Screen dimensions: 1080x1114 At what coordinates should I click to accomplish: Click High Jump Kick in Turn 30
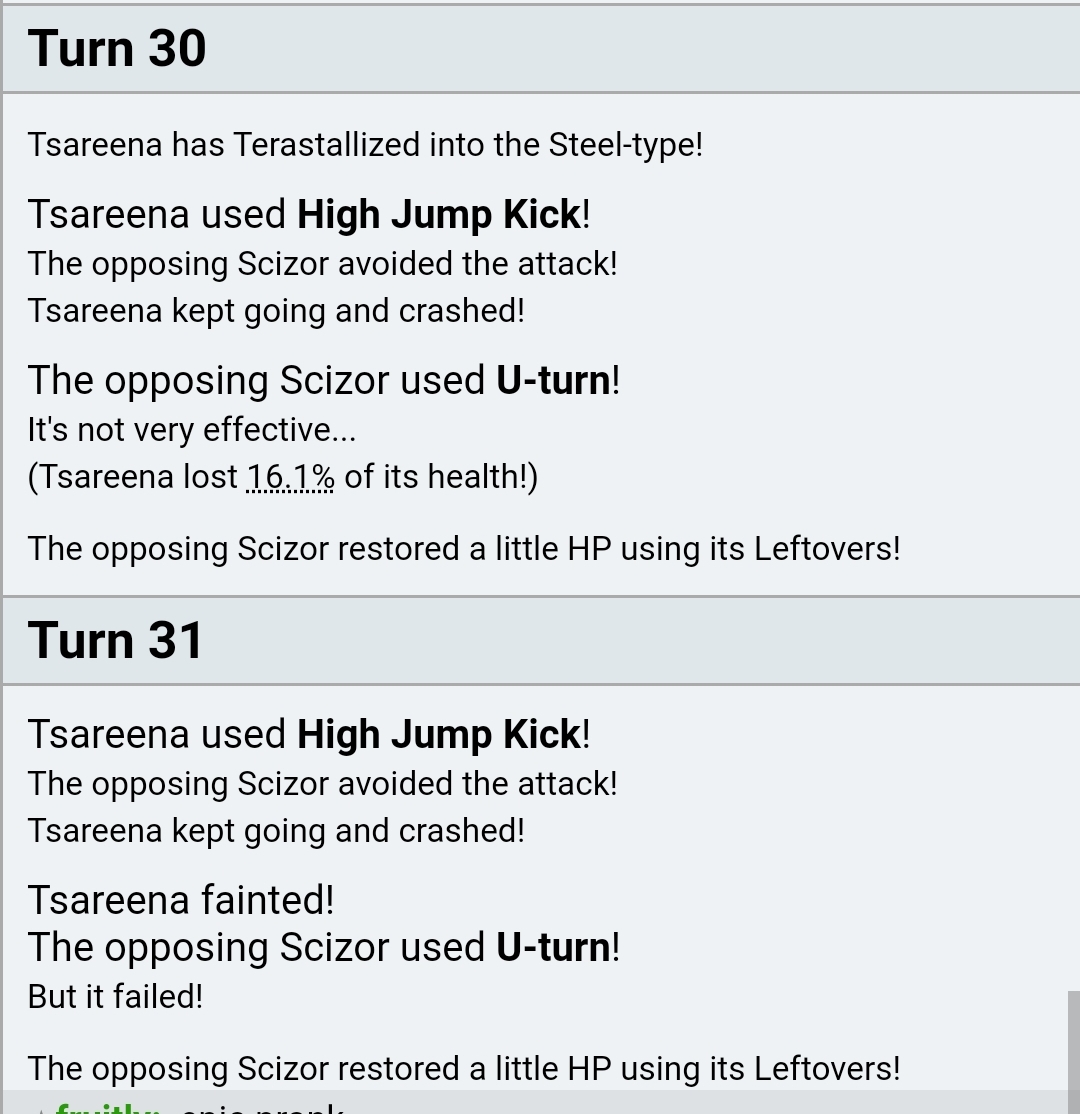(438, 215)
